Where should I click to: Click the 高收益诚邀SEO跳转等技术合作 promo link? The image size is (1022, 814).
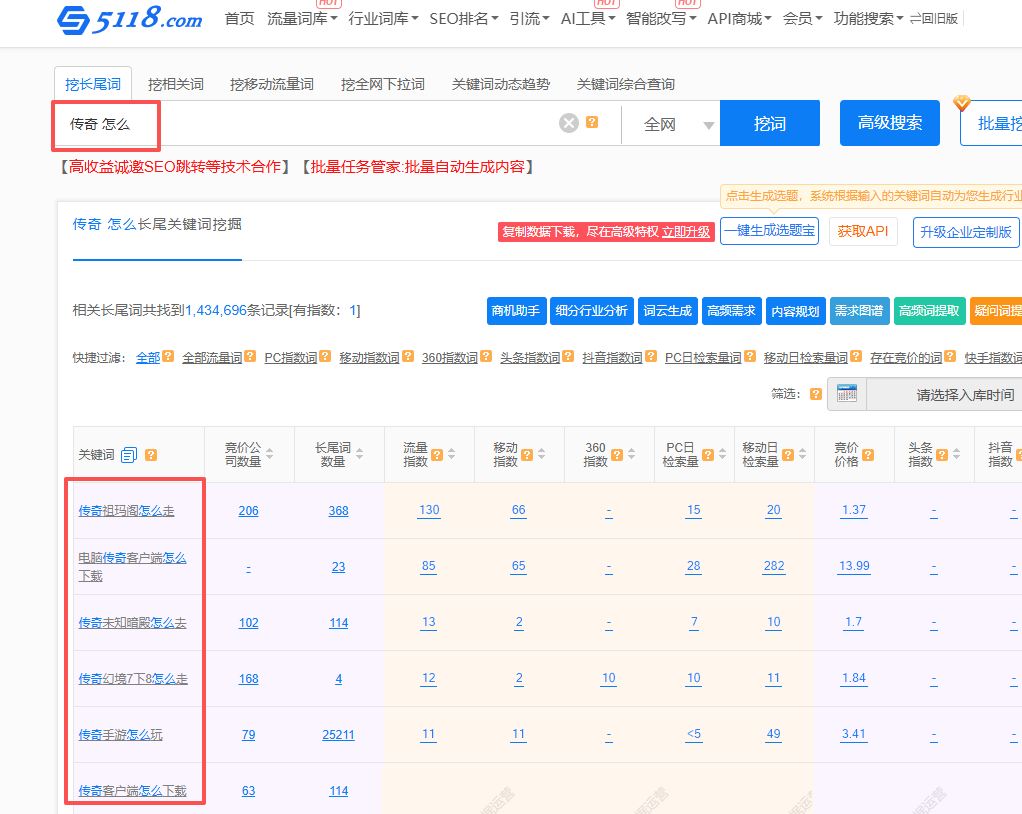tap(175, 167)
